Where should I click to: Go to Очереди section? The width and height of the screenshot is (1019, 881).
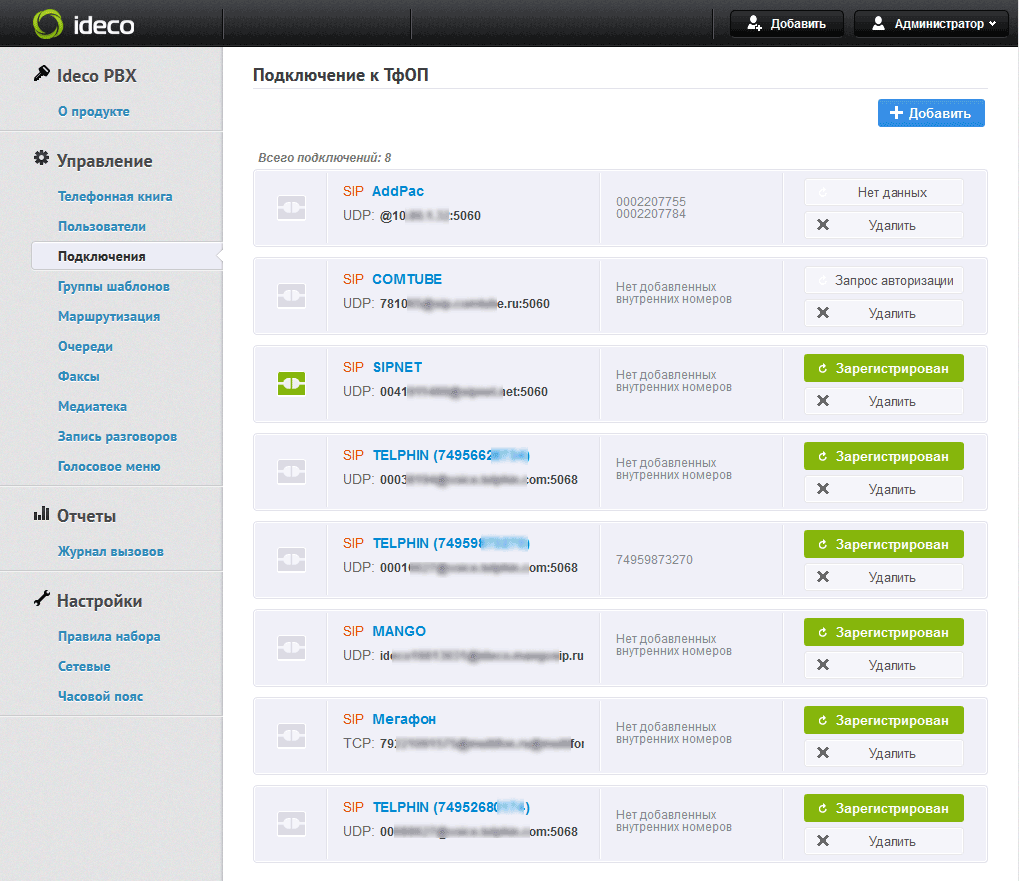click(x=85, y=346)
